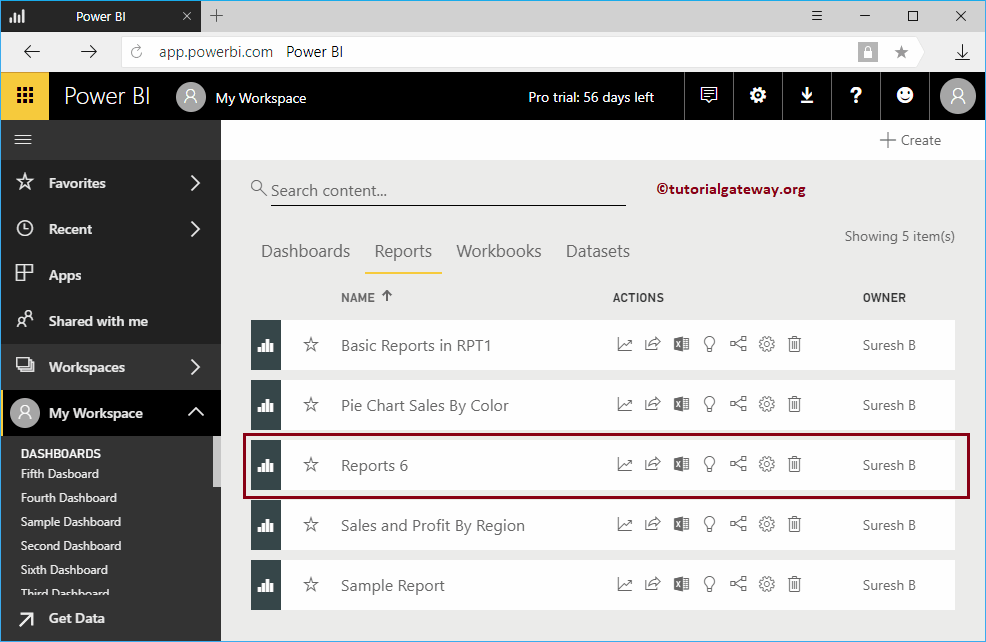The width and height of the screenshot is (986, 642).
Task: Open the user profile avatar at top right
Action: (x=957, y=96)
